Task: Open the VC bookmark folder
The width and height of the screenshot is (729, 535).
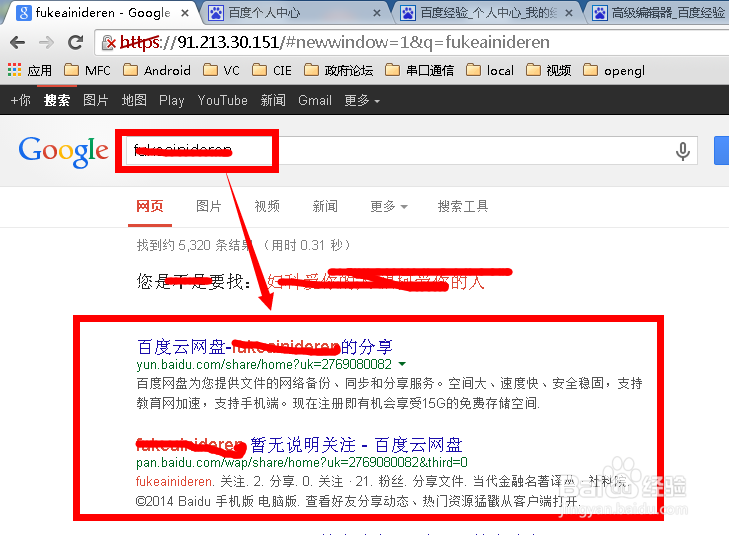Action: pos(222,71)
